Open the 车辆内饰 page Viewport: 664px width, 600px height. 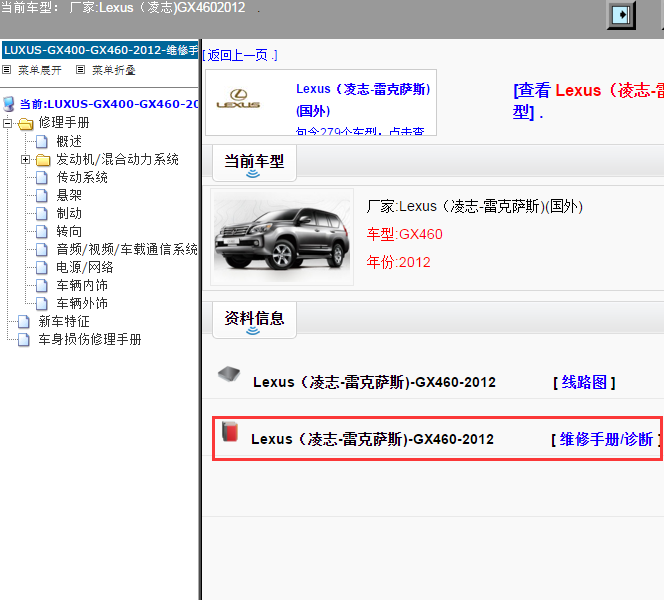pos(82,285)
